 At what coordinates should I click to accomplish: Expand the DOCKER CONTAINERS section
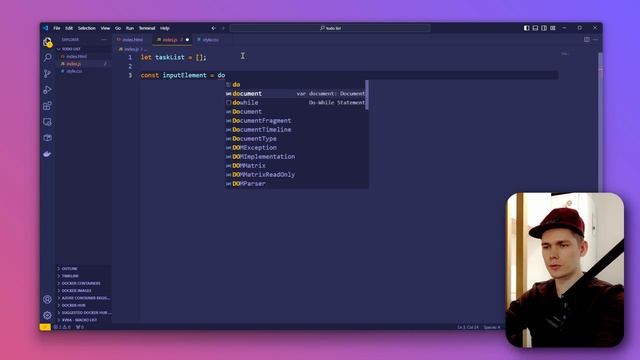pyautogui.click(x=83, y=283)
